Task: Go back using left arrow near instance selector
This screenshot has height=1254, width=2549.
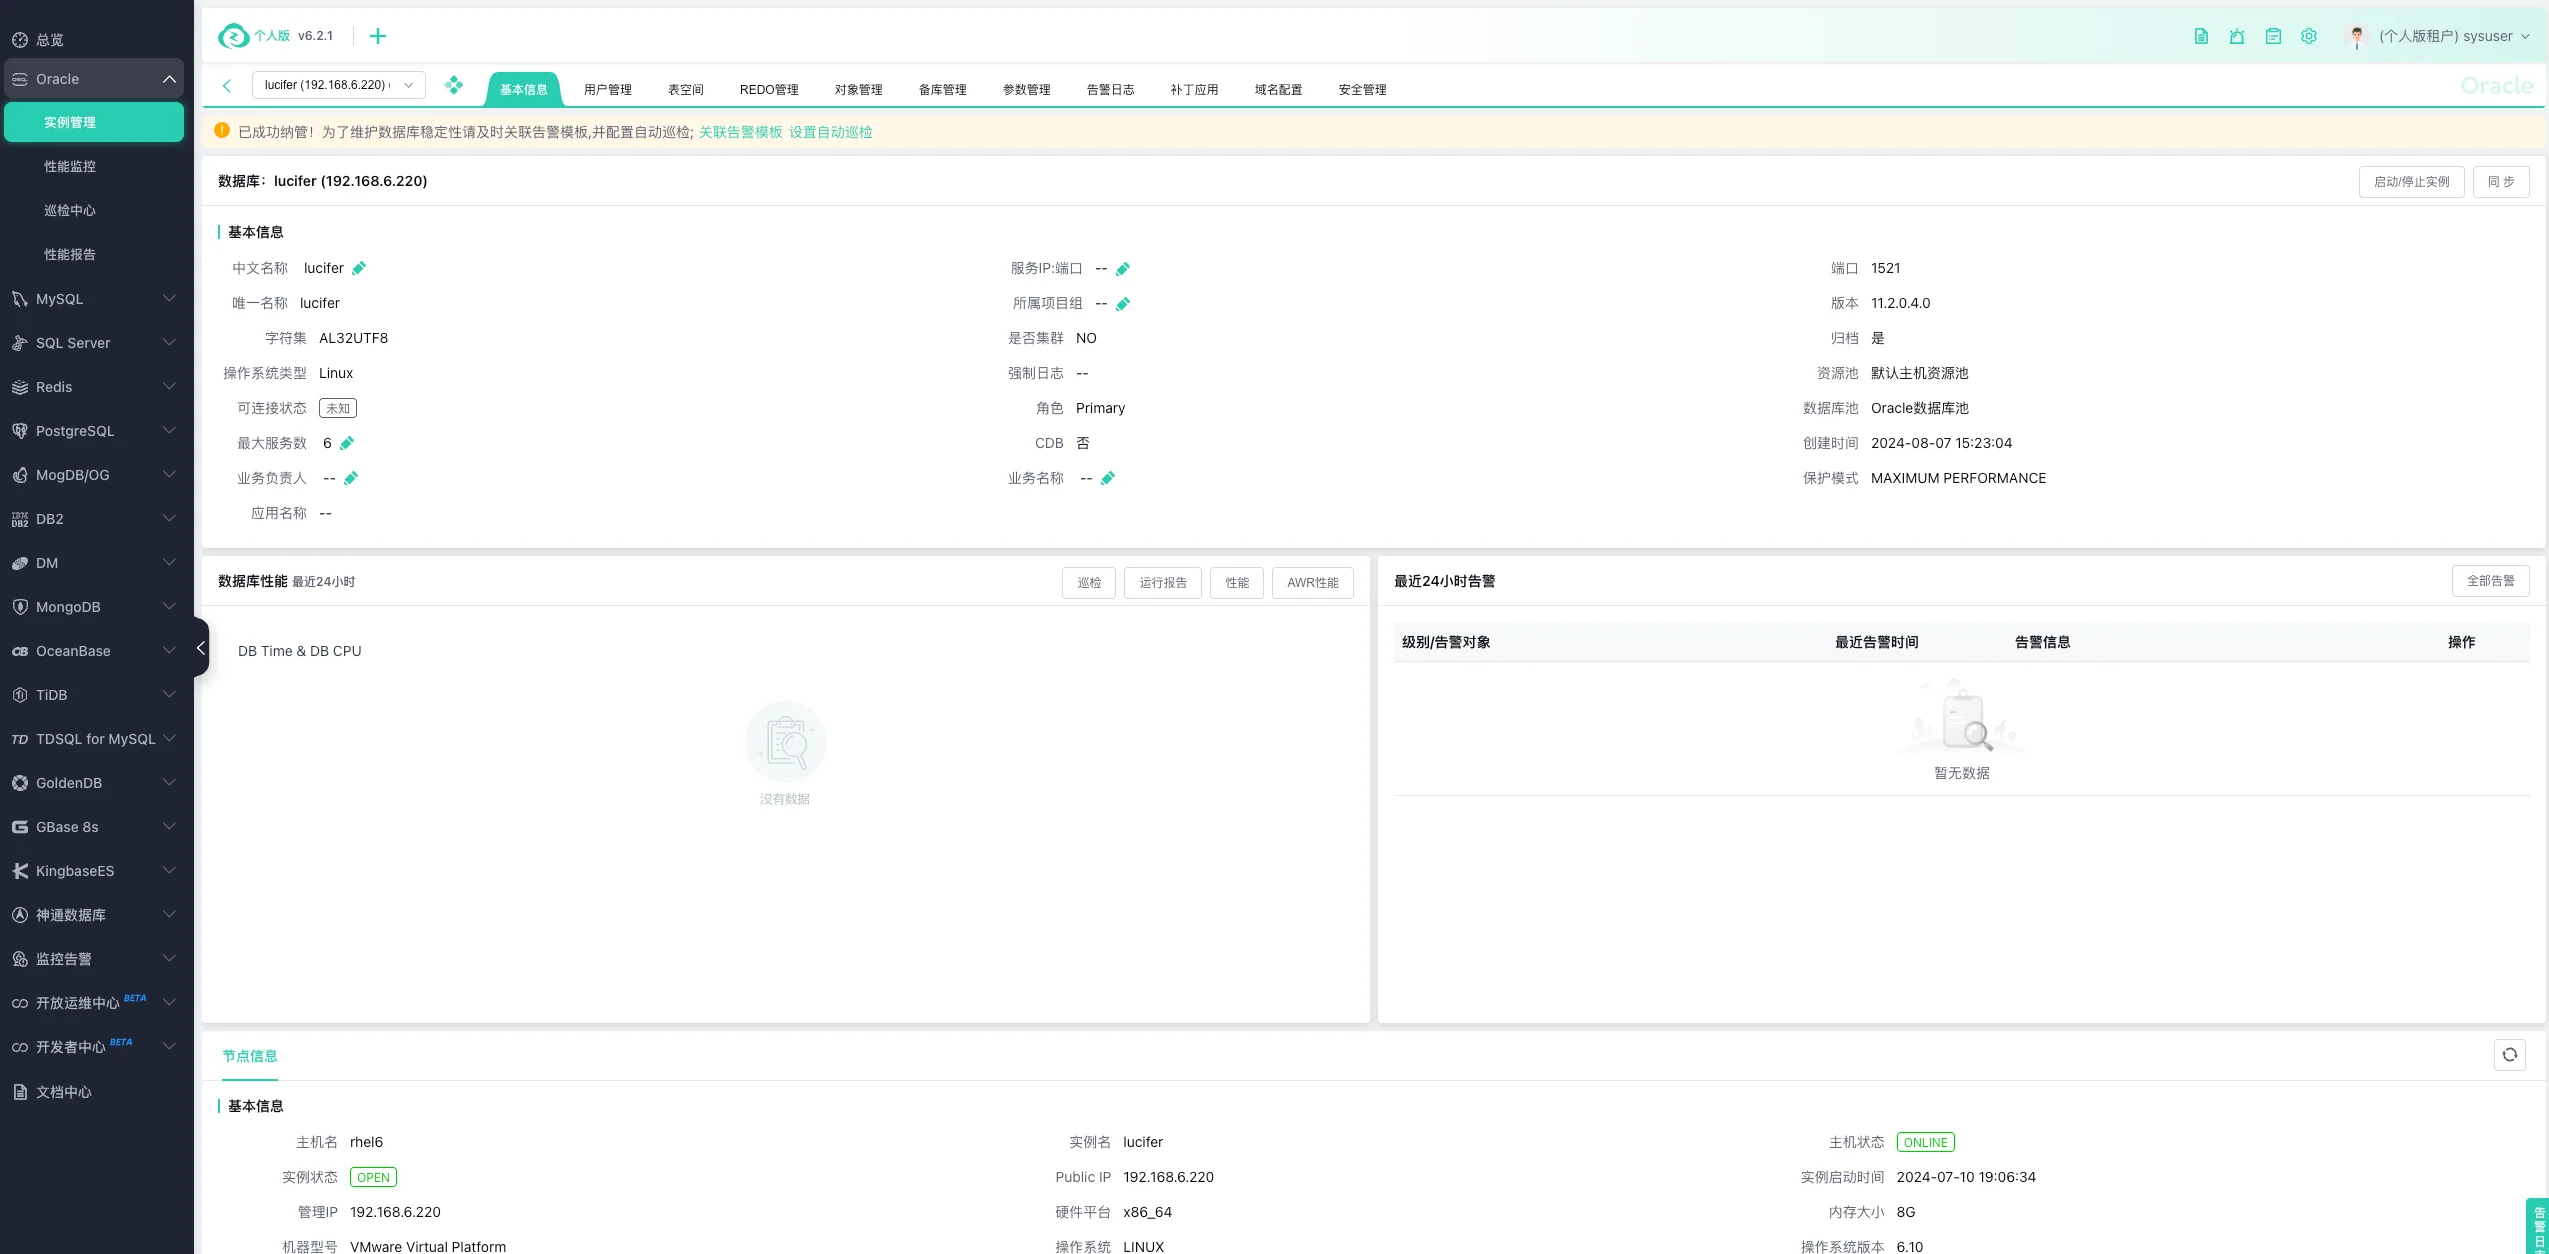Action: (x=227, y=86)
